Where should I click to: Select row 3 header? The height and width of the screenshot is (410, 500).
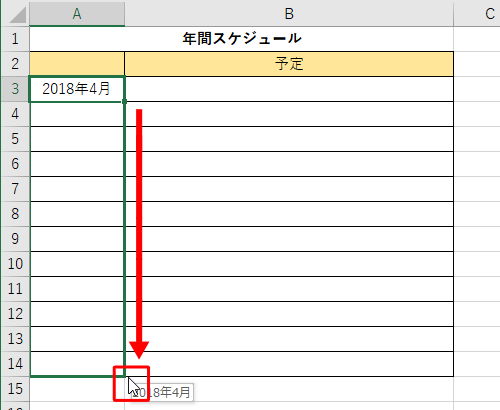[15, 89]
